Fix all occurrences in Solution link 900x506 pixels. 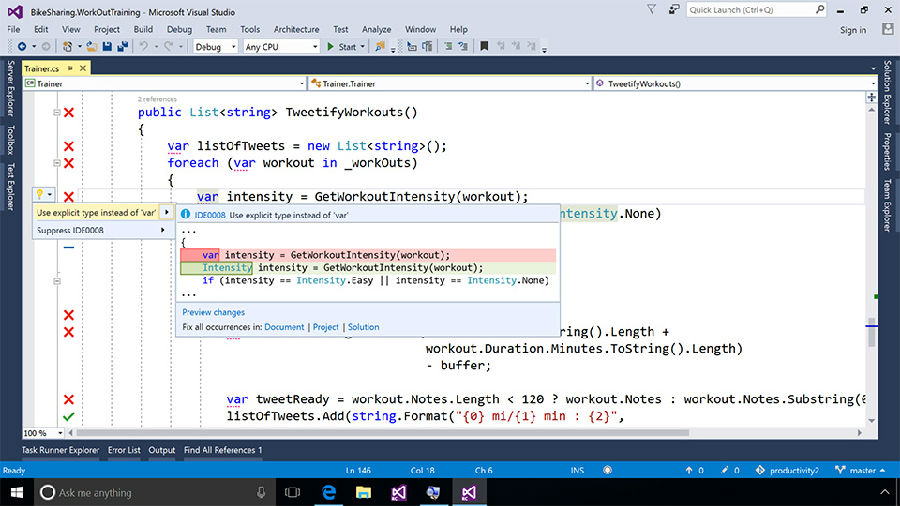click(363, 327)
